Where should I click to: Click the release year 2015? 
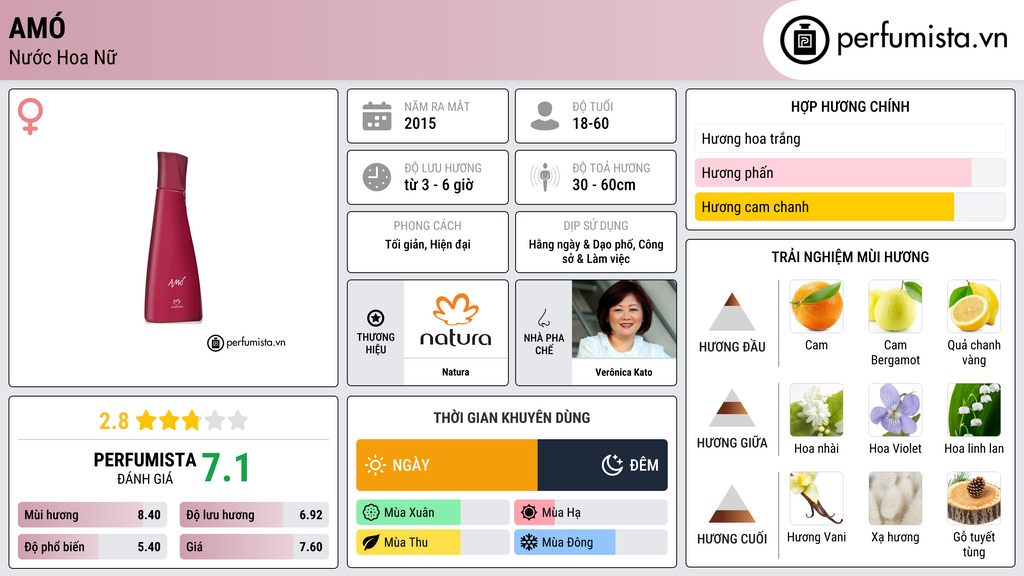coord(420,123)
